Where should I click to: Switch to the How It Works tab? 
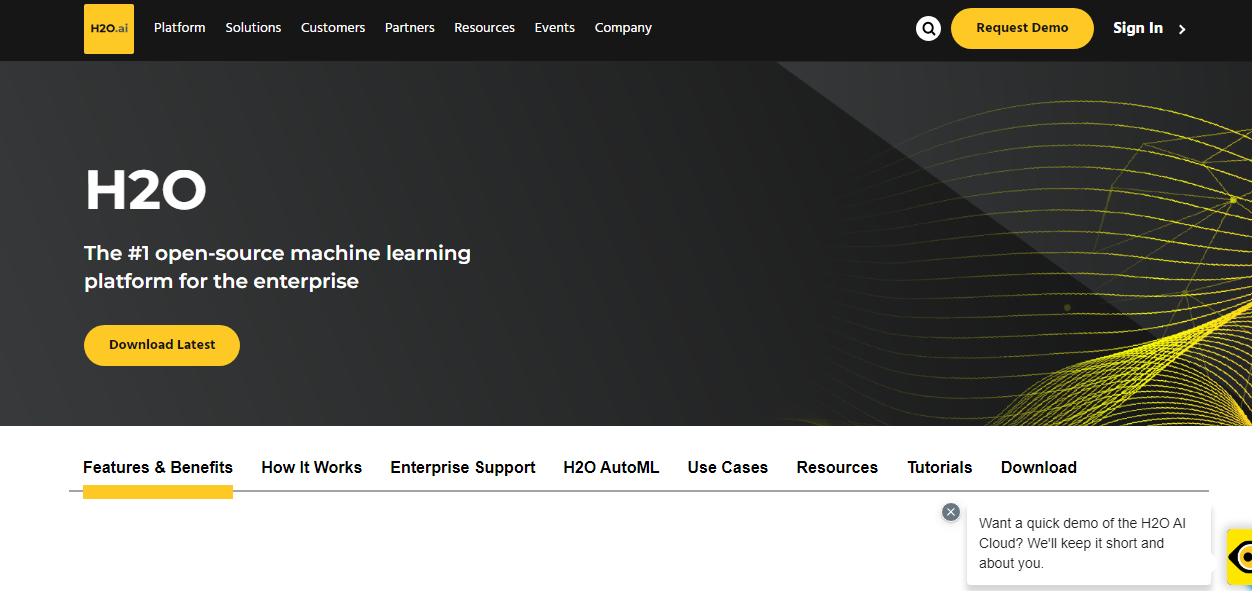pyautogui.click(x=312, y=467)
